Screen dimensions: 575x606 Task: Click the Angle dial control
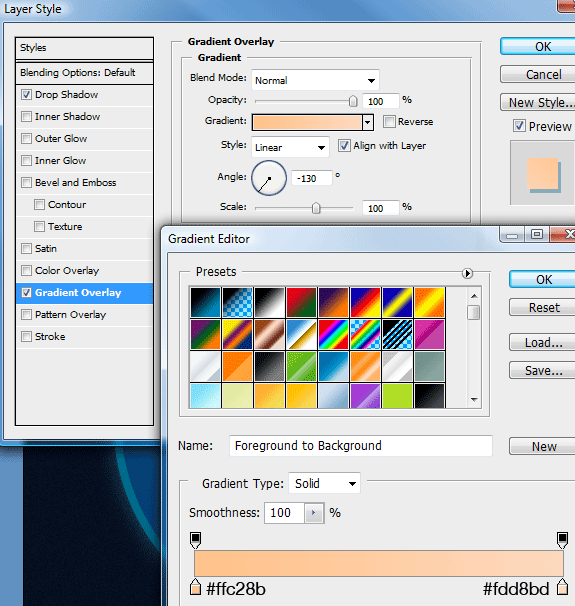(x=269, y=178)
